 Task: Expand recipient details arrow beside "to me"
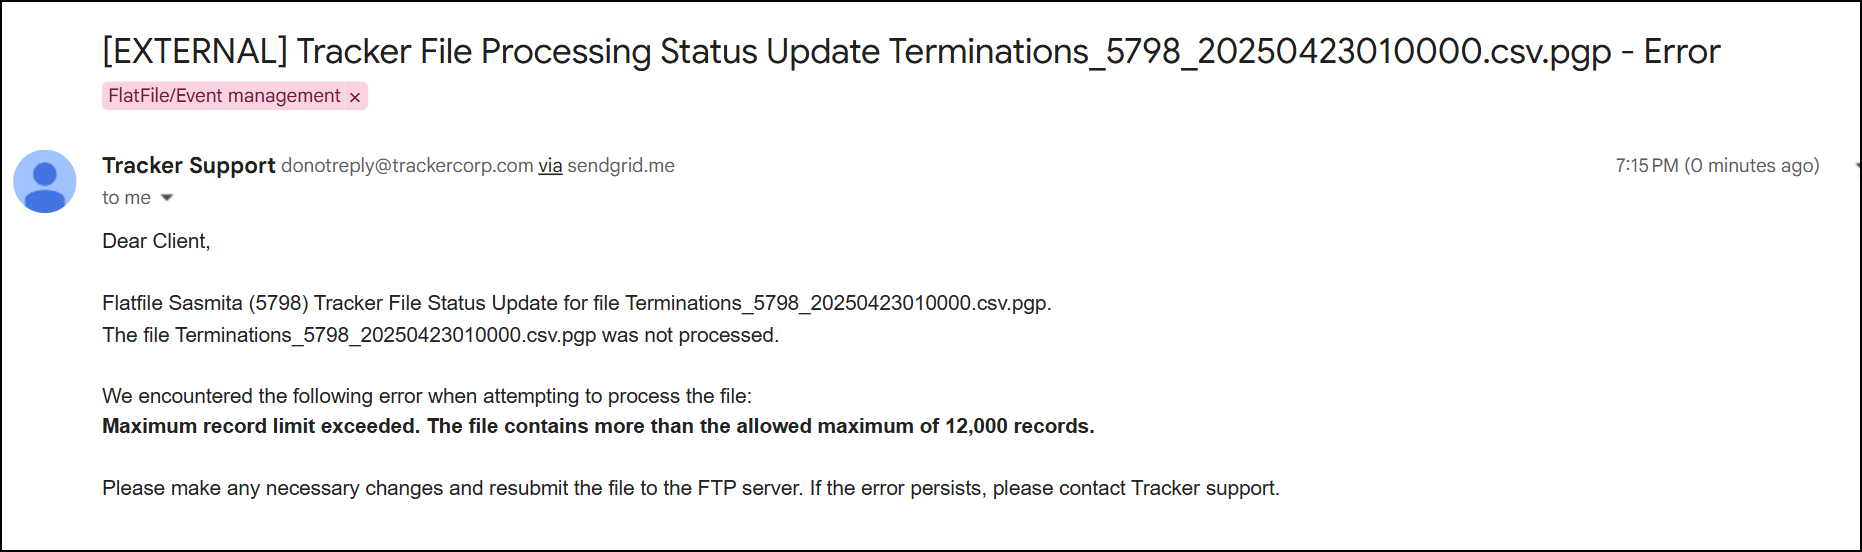point(167,197)
